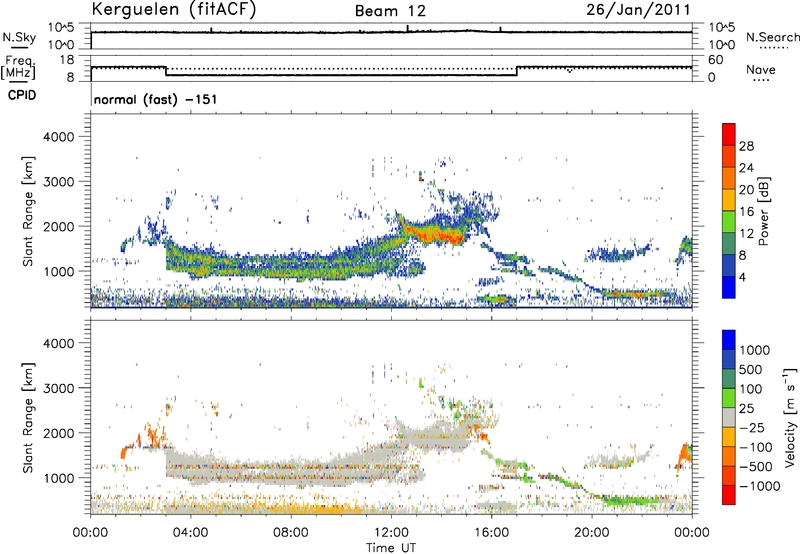Click the power plot 'Slant Range [km]' label

click(x=28, y=211)
